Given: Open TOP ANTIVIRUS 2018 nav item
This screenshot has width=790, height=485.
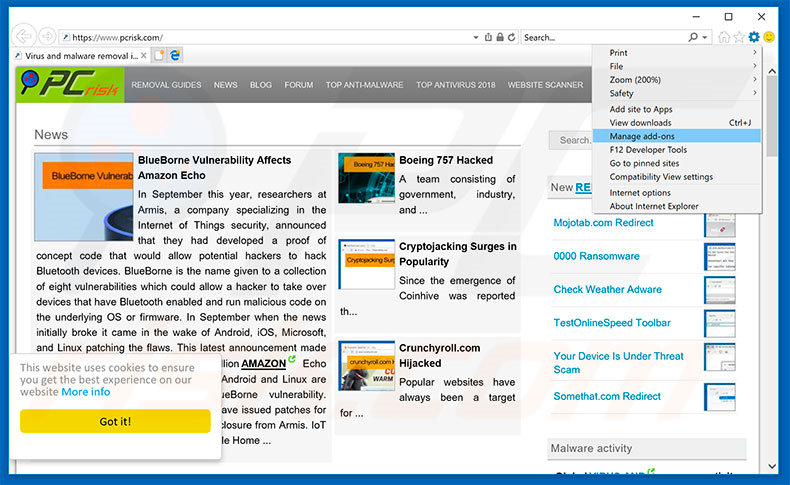Looking at the screenshot, I should pyautogui.click(x=455, y=85).
